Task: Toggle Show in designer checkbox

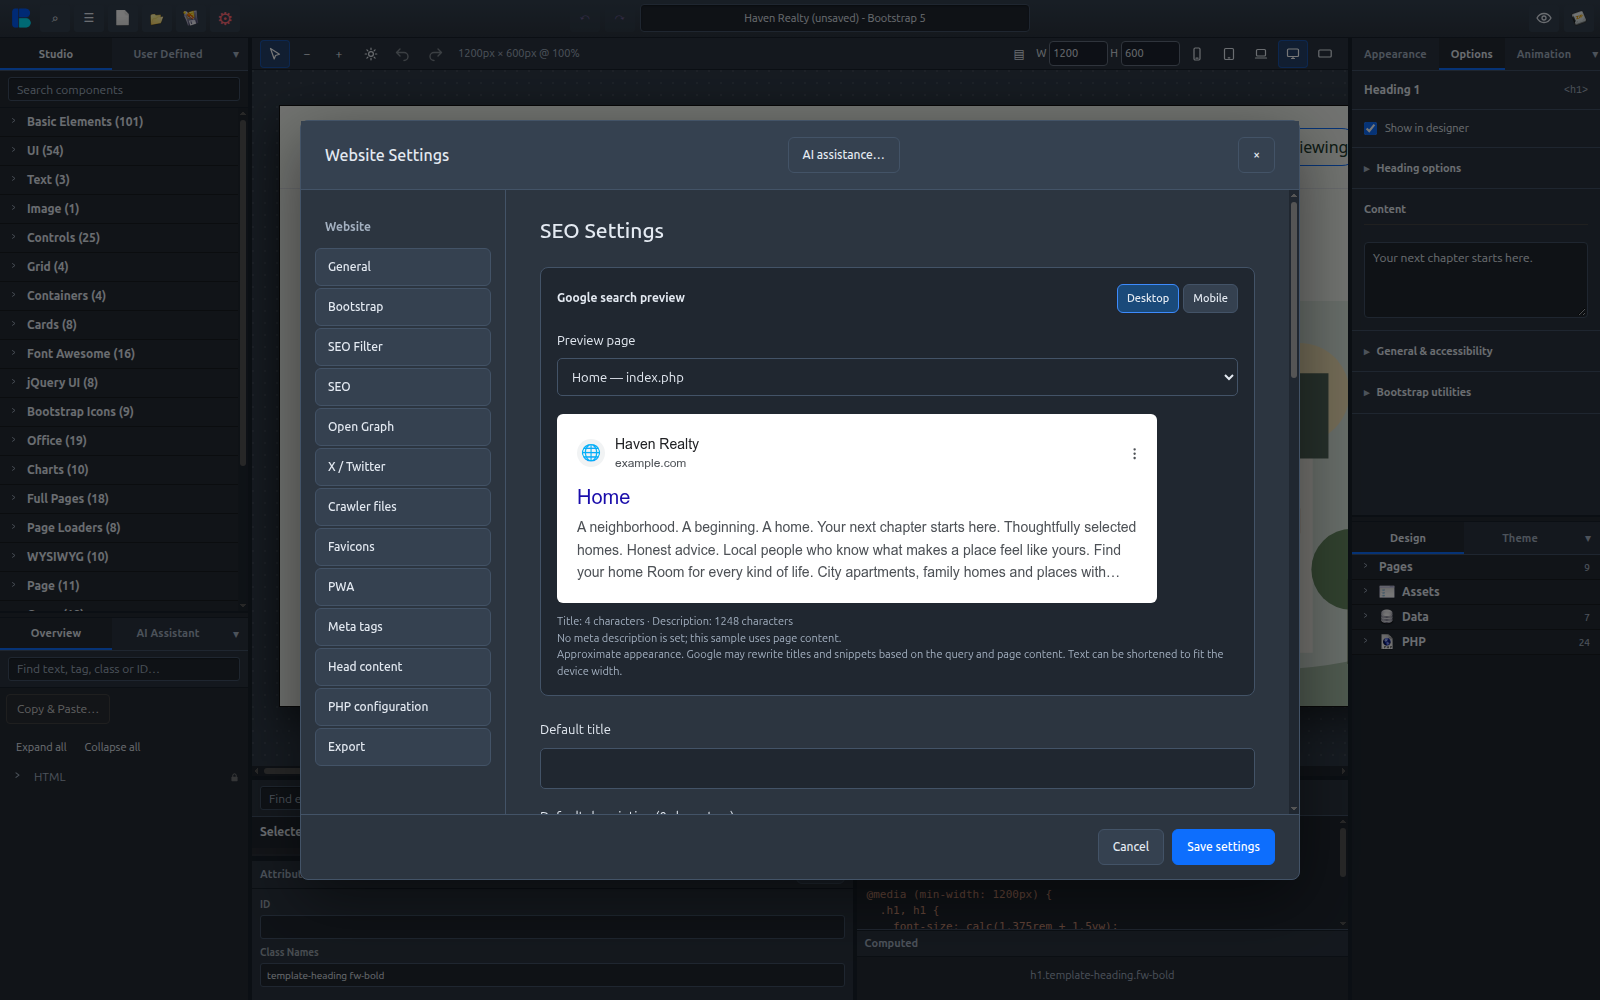Action: [1371, 128]
